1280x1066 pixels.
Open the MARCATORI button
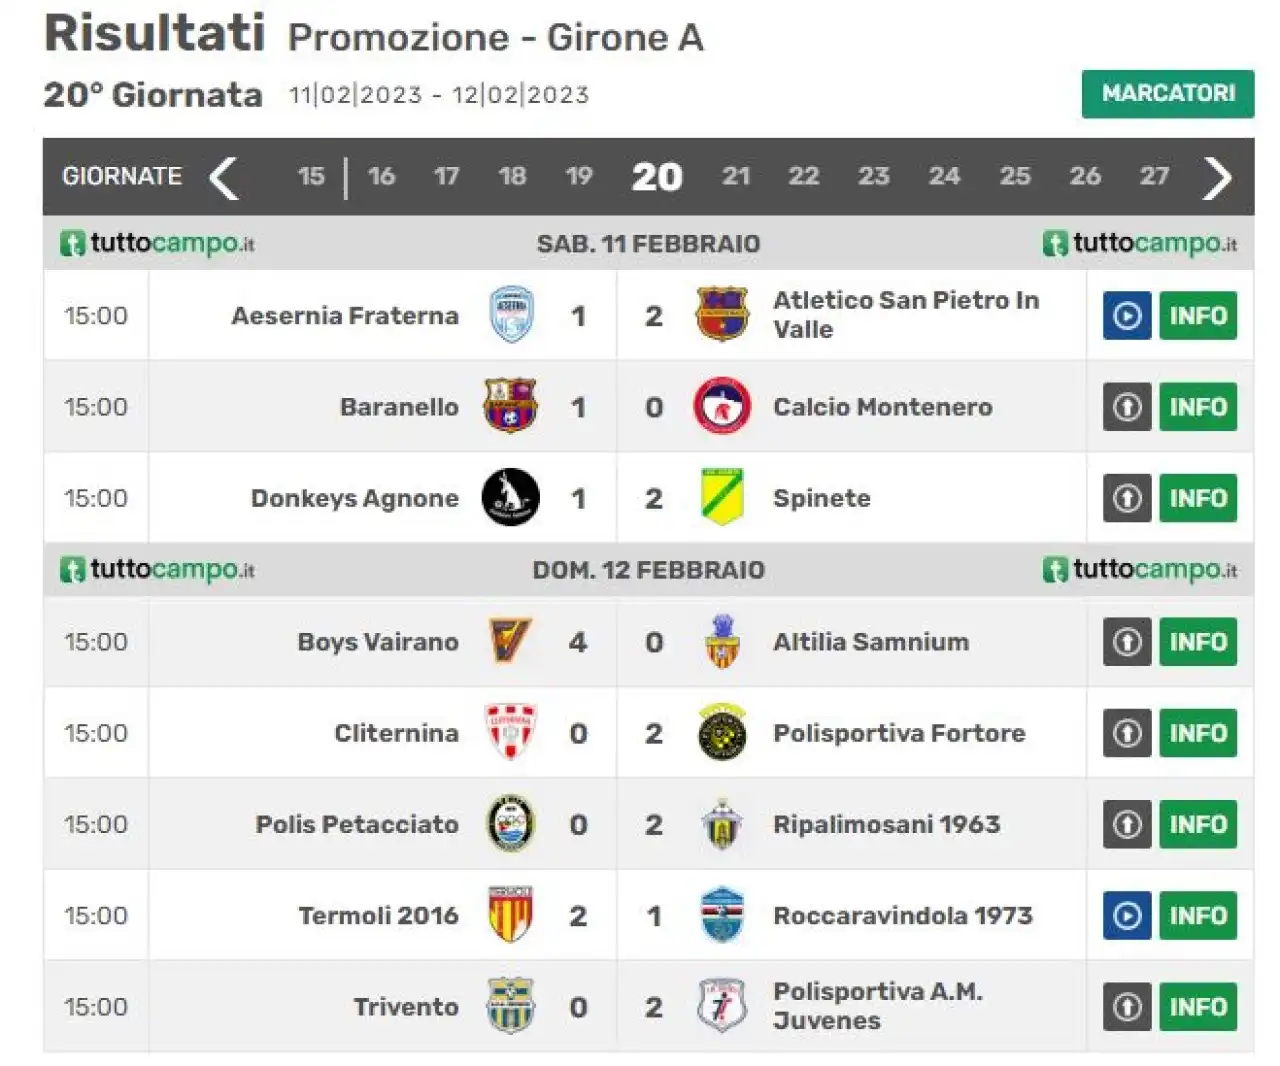(x=1168, y=94)
